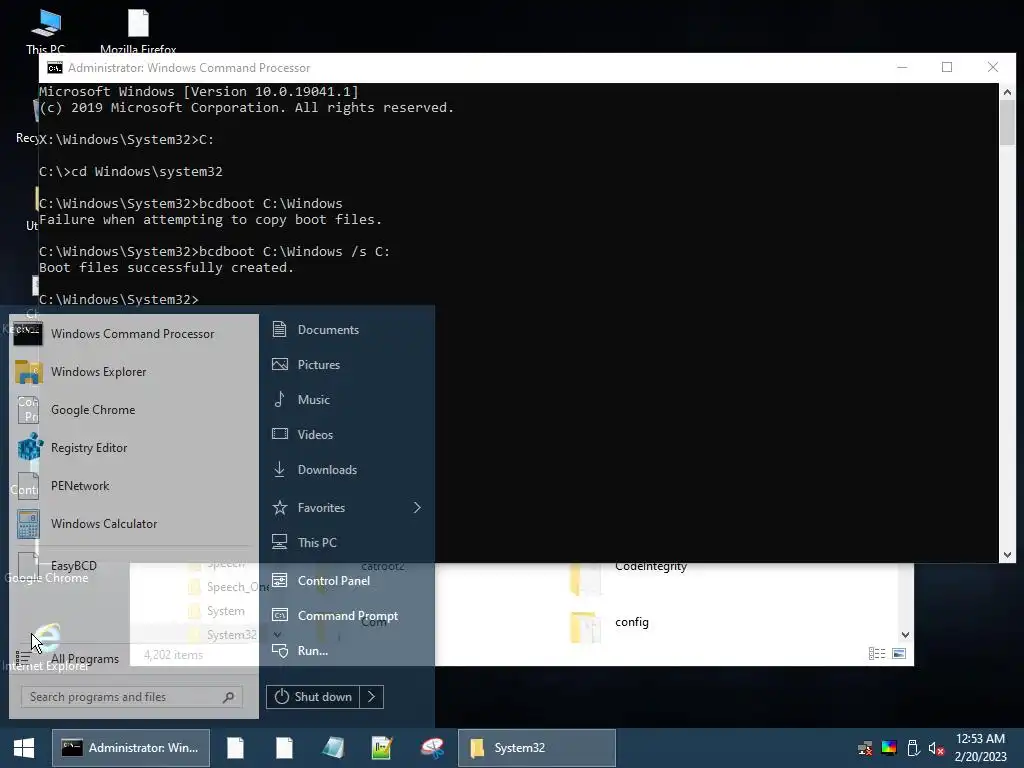1024x768 pixels.
Task: Click first blank document taskbar icon
Action: click(236, 748)
